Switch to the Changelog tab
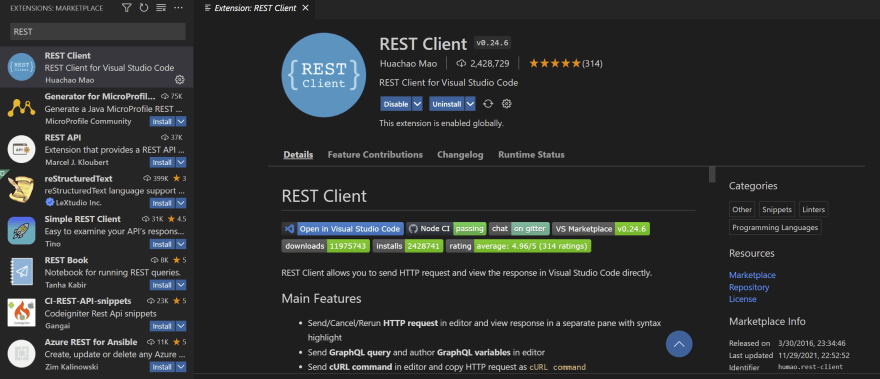This screenshot has height=379, width=880. click(460, 154)
